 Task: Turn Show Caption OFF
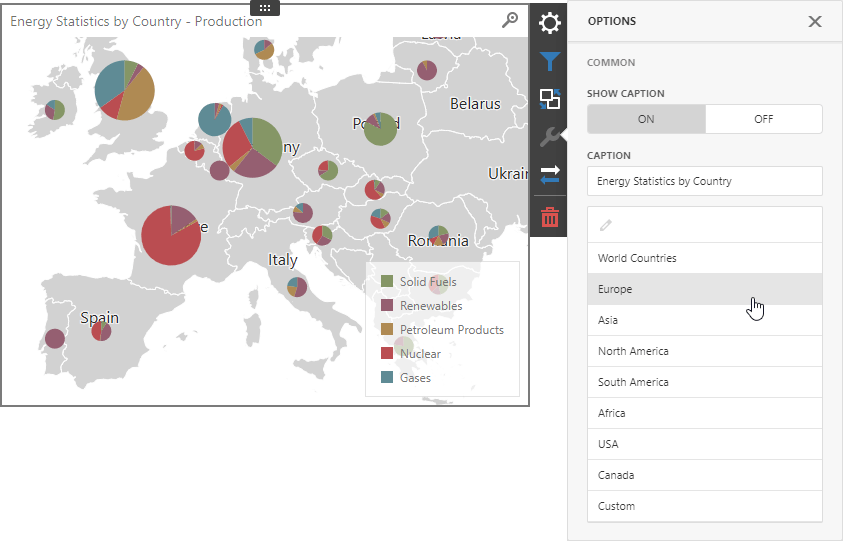click(763, 119)
